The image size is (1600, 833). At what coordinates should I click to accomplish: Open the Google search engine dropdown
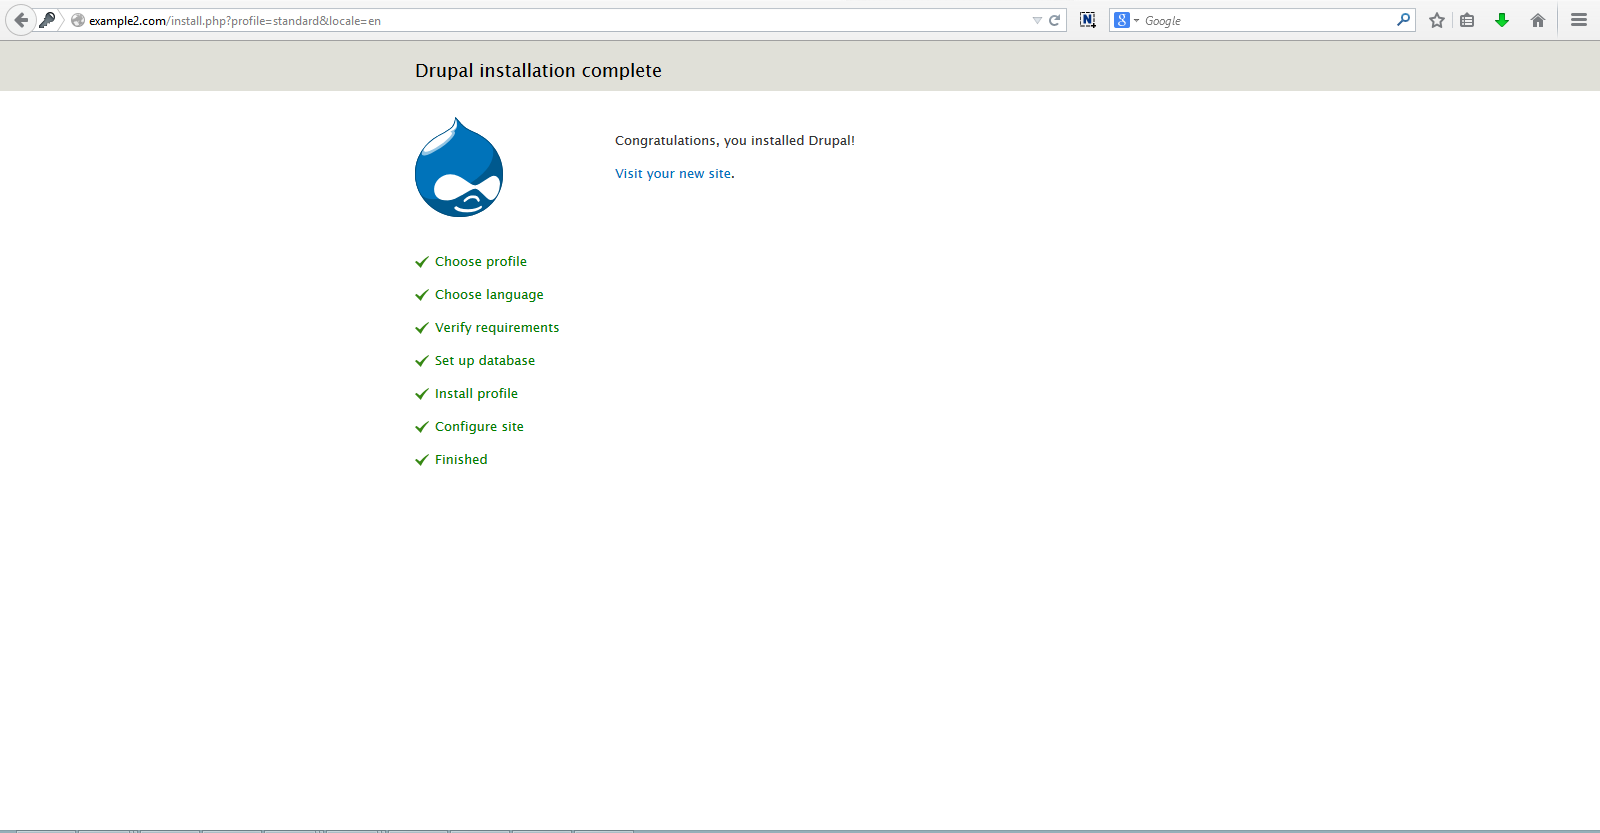[x=1127, y=20]
